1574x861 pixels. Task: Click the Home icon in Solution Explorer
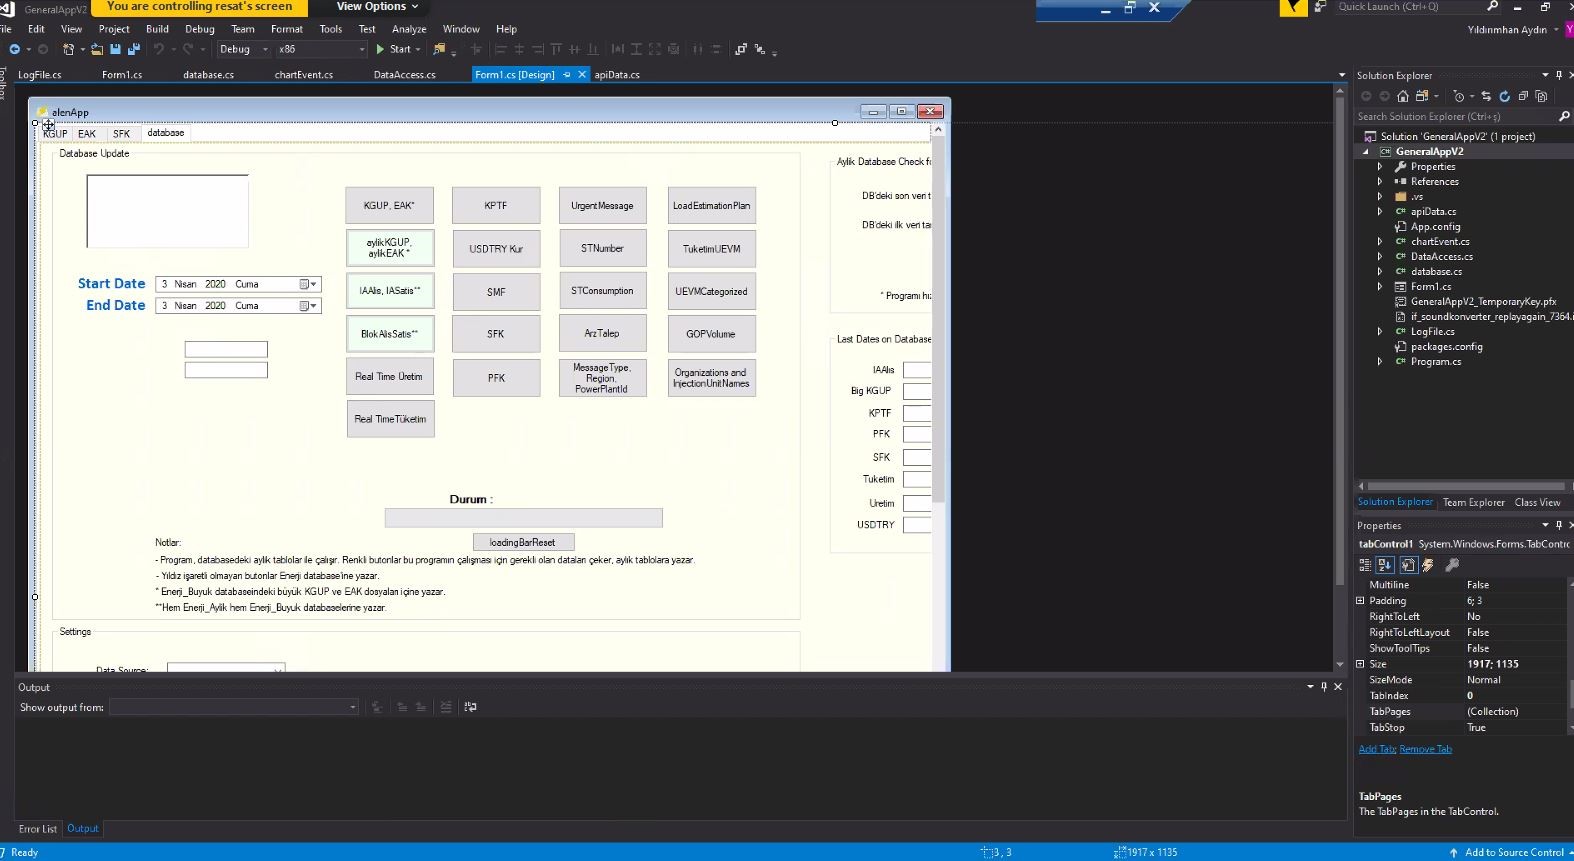[x=1402, y=96]
